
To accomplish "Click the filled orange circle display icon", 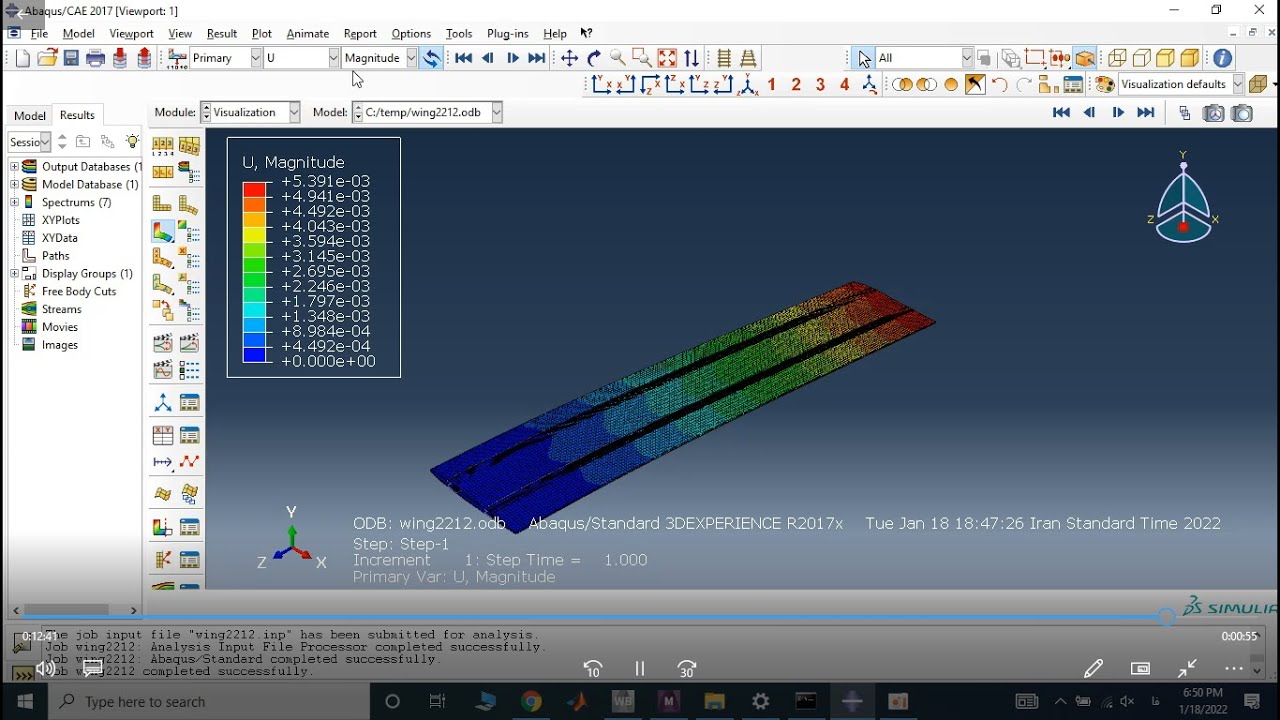I will coord(951,85).
